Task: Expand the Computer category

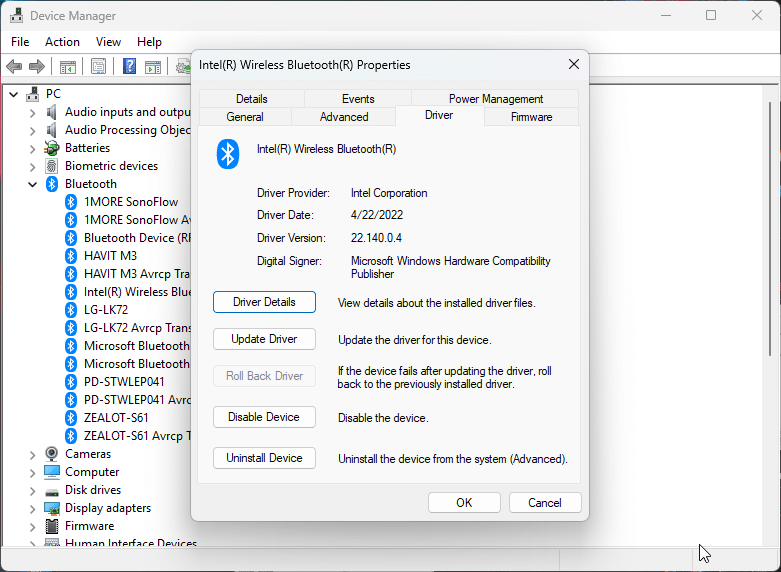Action: 32,473
